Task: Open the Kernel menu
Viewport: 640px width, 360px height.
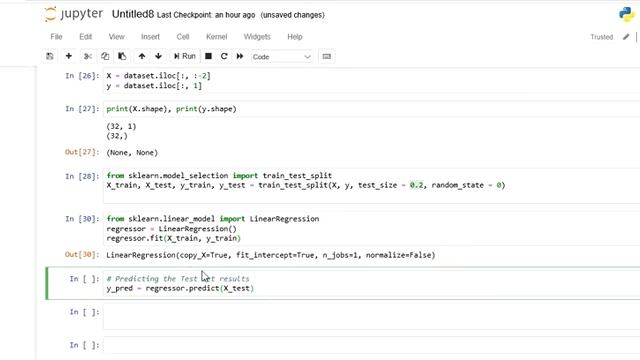Action: [216, 37]
